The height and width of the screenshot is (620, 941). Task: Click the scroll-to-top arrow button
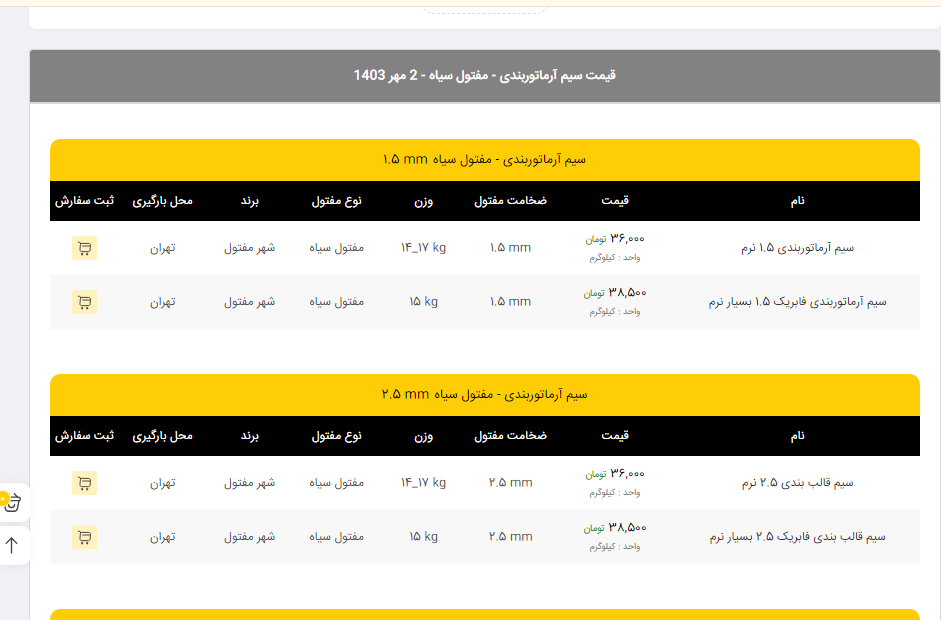12,545
